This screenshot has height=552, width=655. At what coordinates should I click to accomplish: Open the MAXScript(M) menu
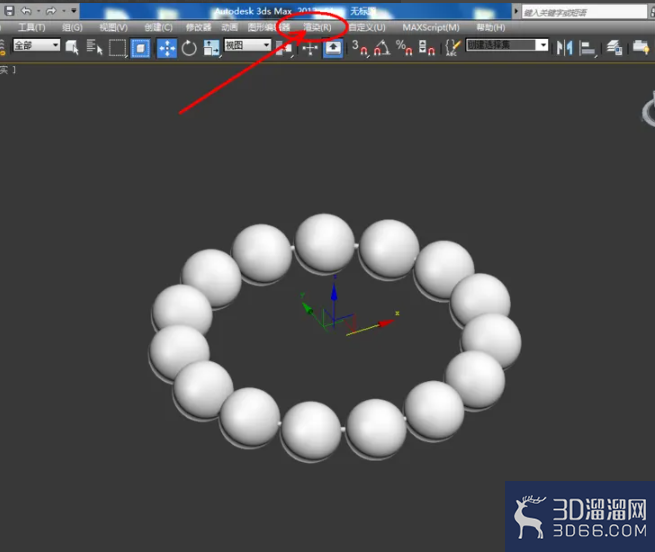431,28
